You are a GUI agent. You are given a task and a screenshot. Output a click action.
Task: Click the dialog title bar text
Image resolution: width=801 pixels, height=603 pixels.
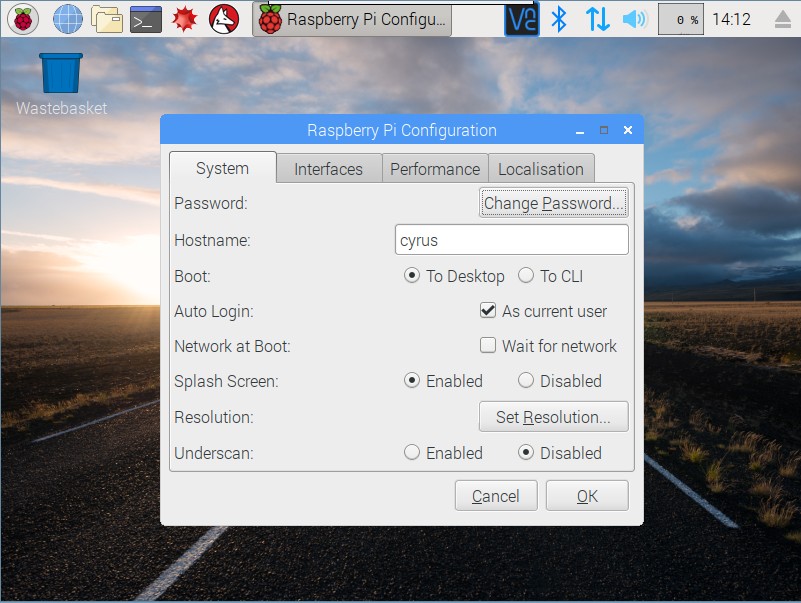coord(402,130)
